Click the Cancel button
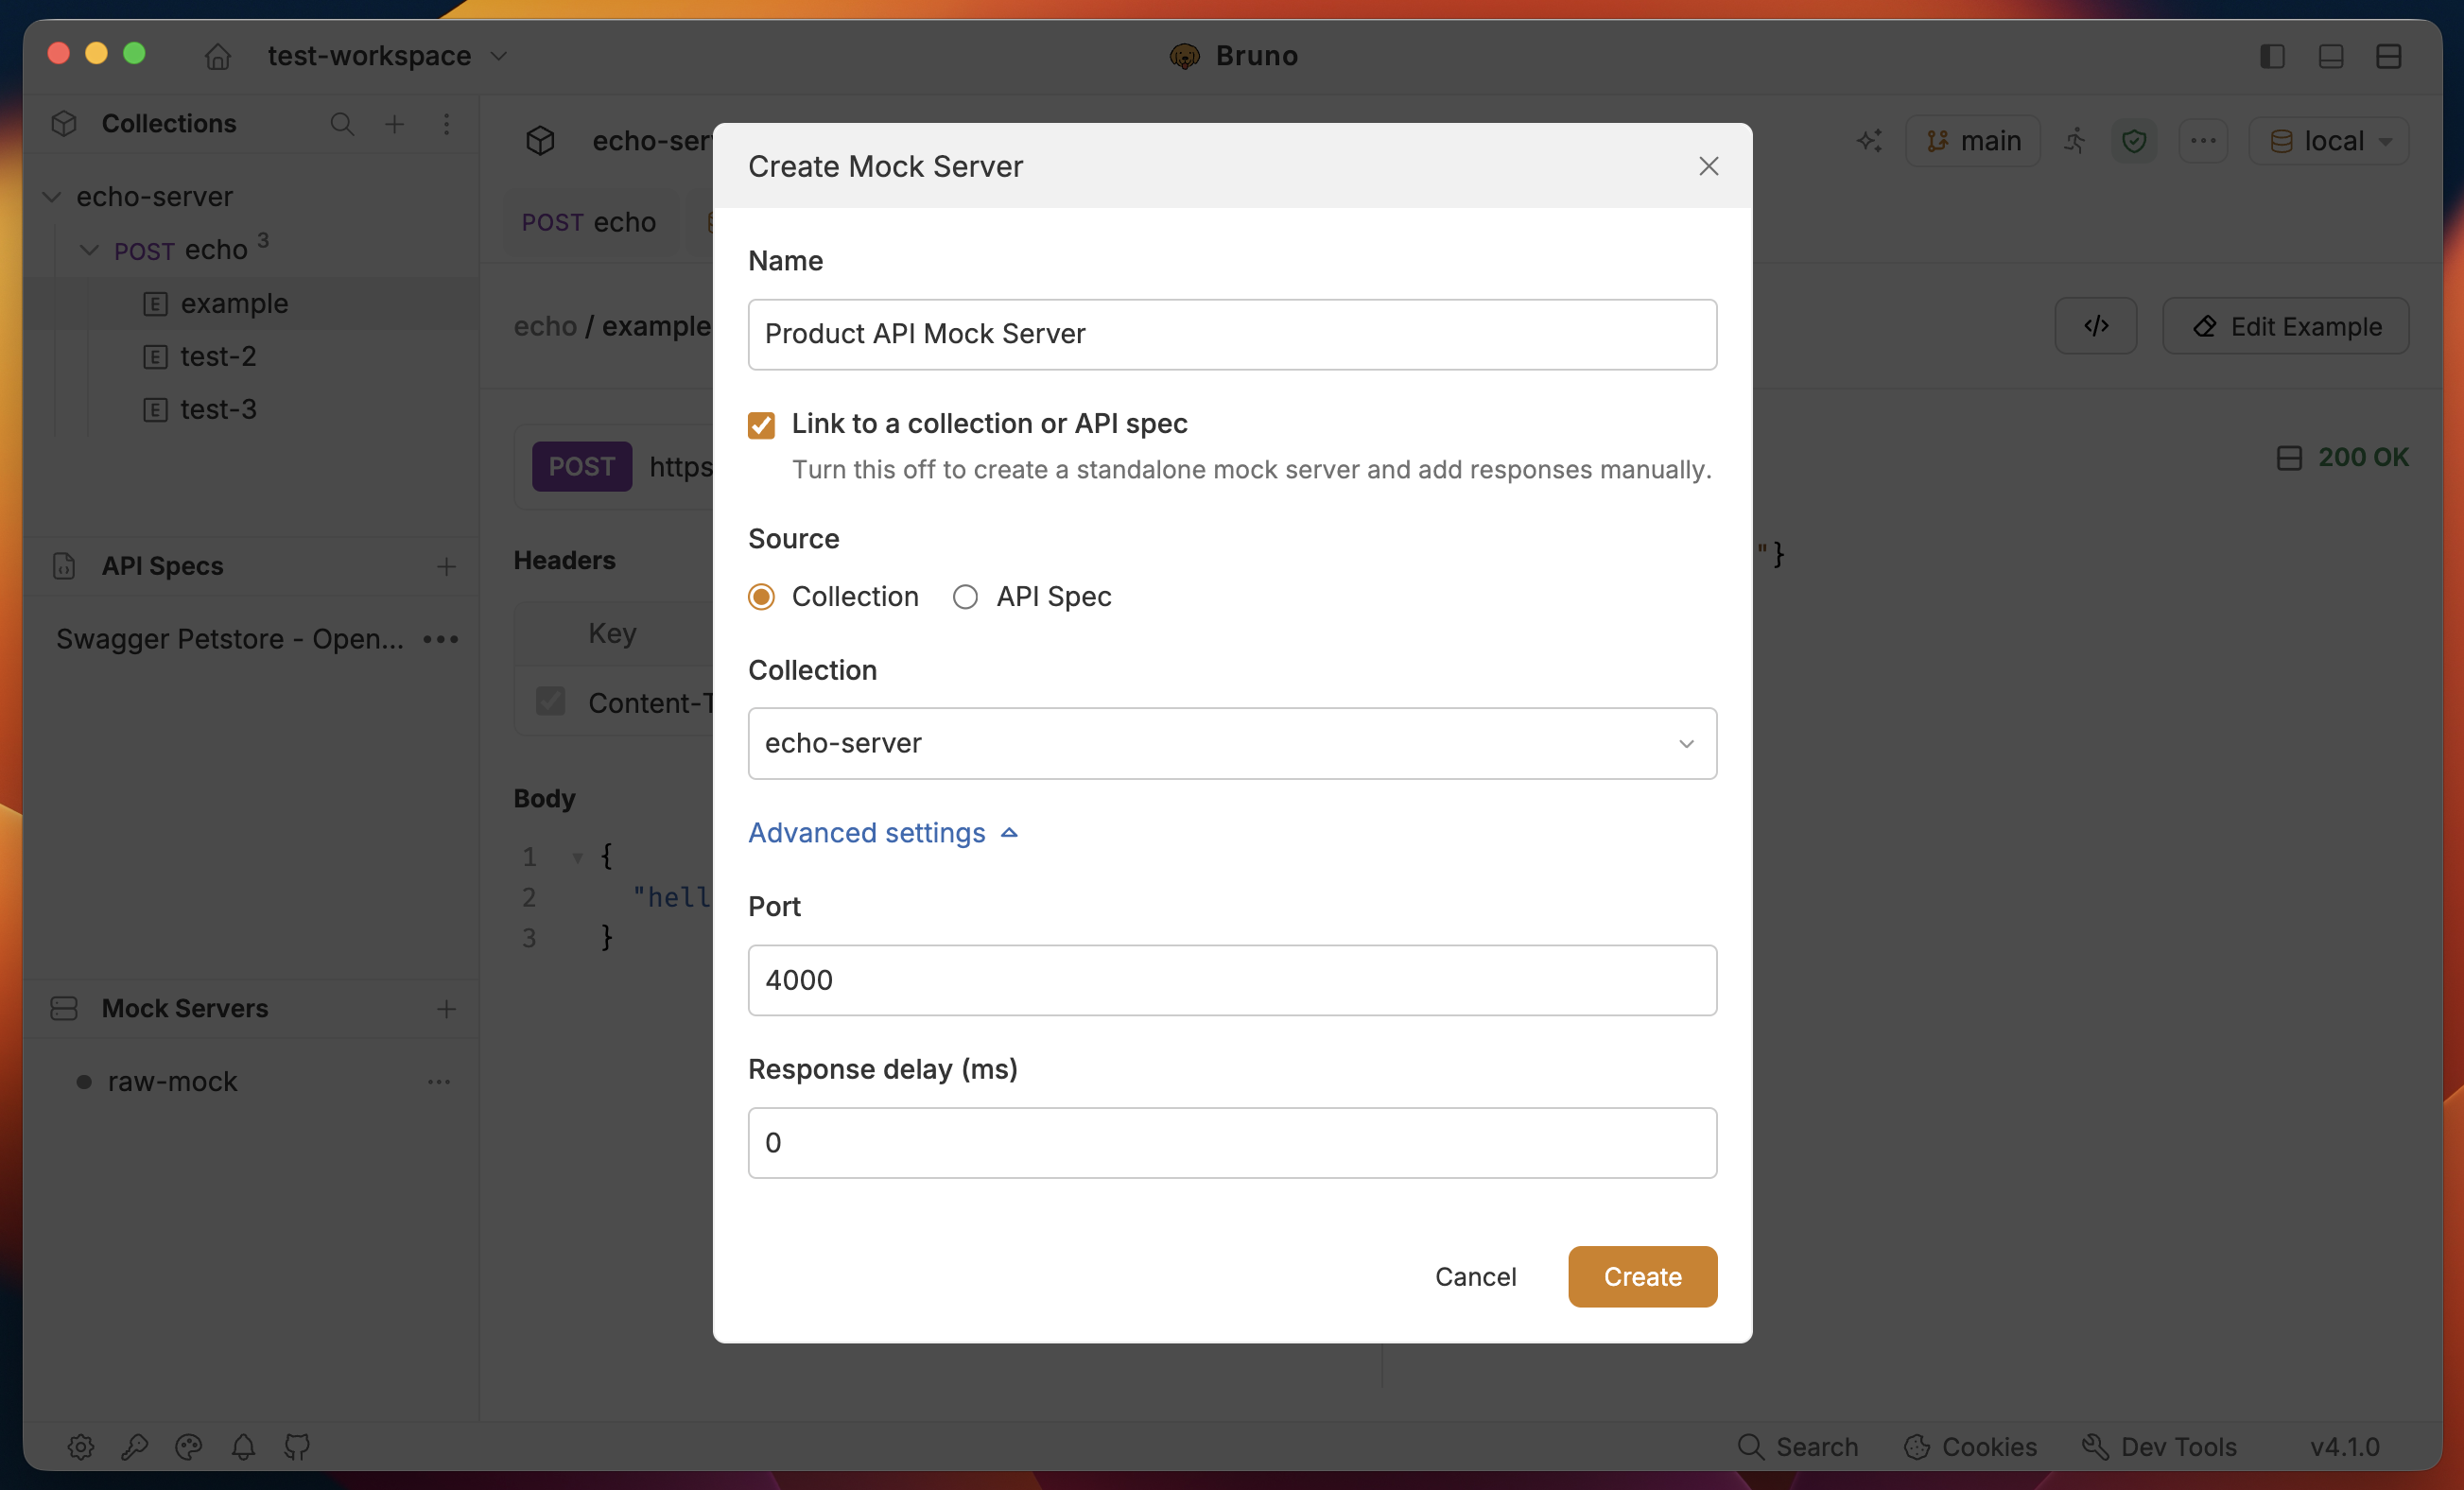The image size is (2464, 1490). (1475, 1276)
